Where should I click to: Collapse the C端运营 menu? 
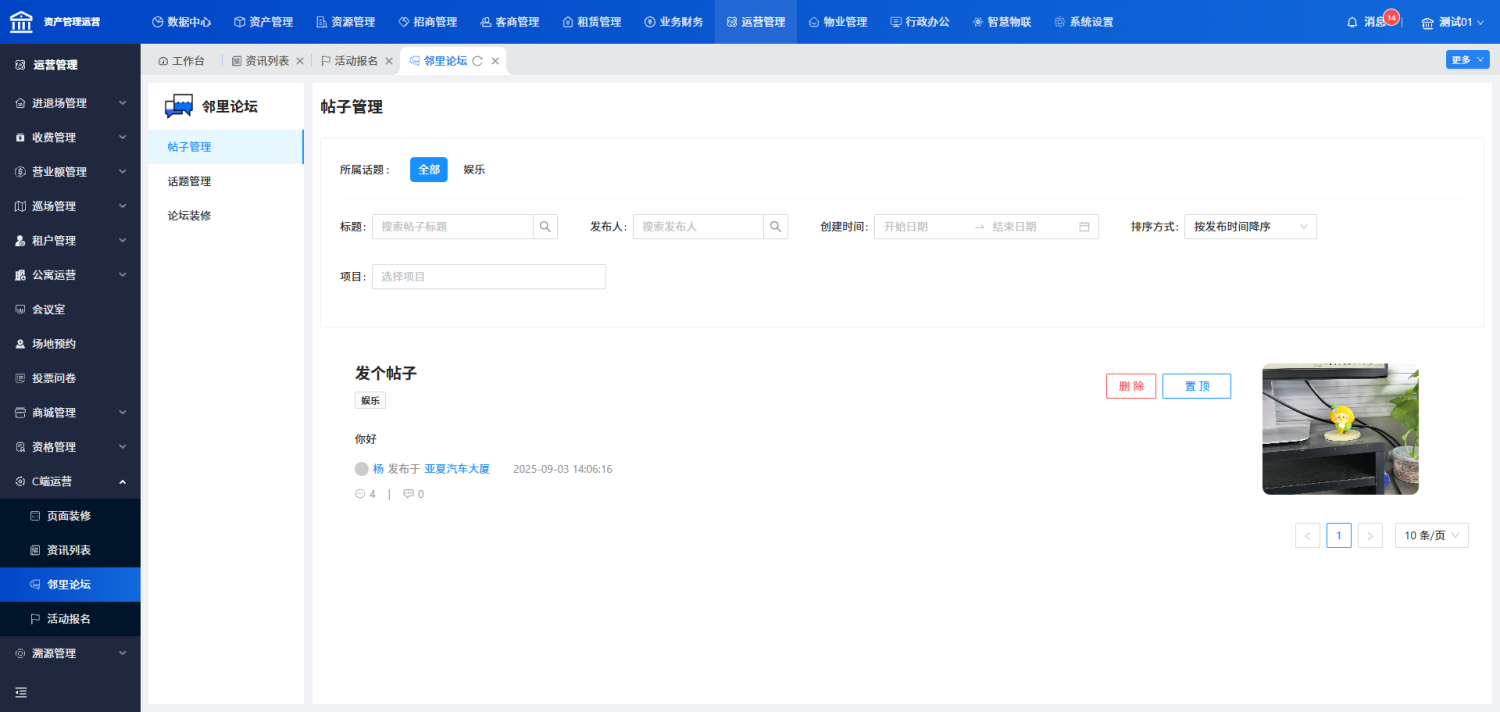click(70, 481)
